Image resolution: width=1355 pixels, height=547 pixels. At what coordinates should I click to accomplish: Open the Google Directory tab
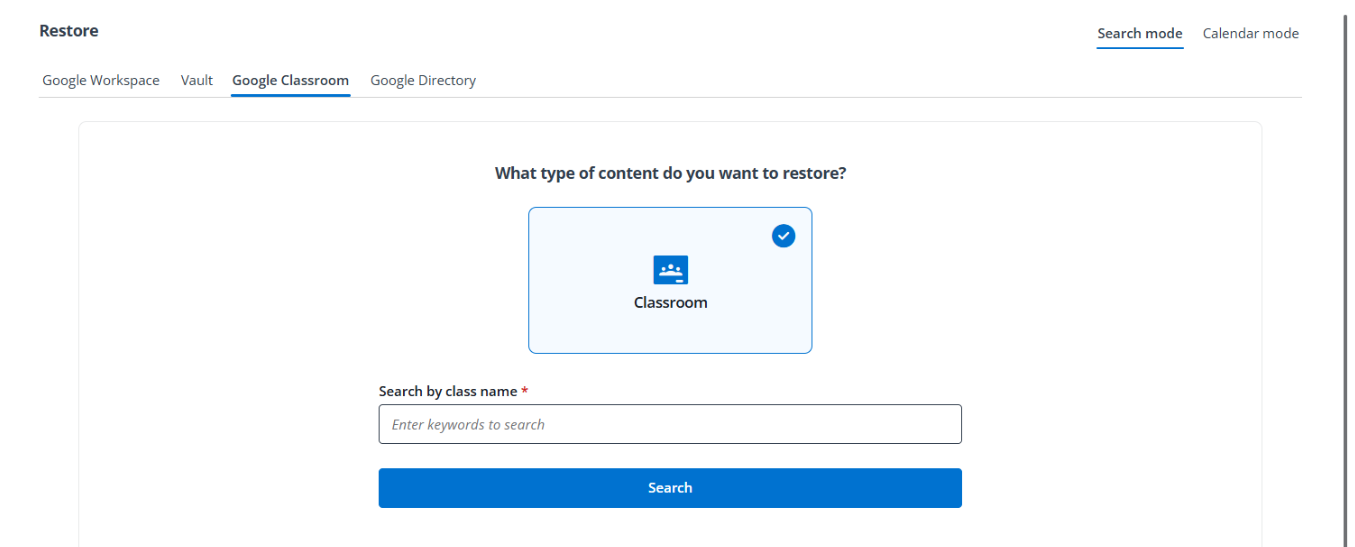423,80
